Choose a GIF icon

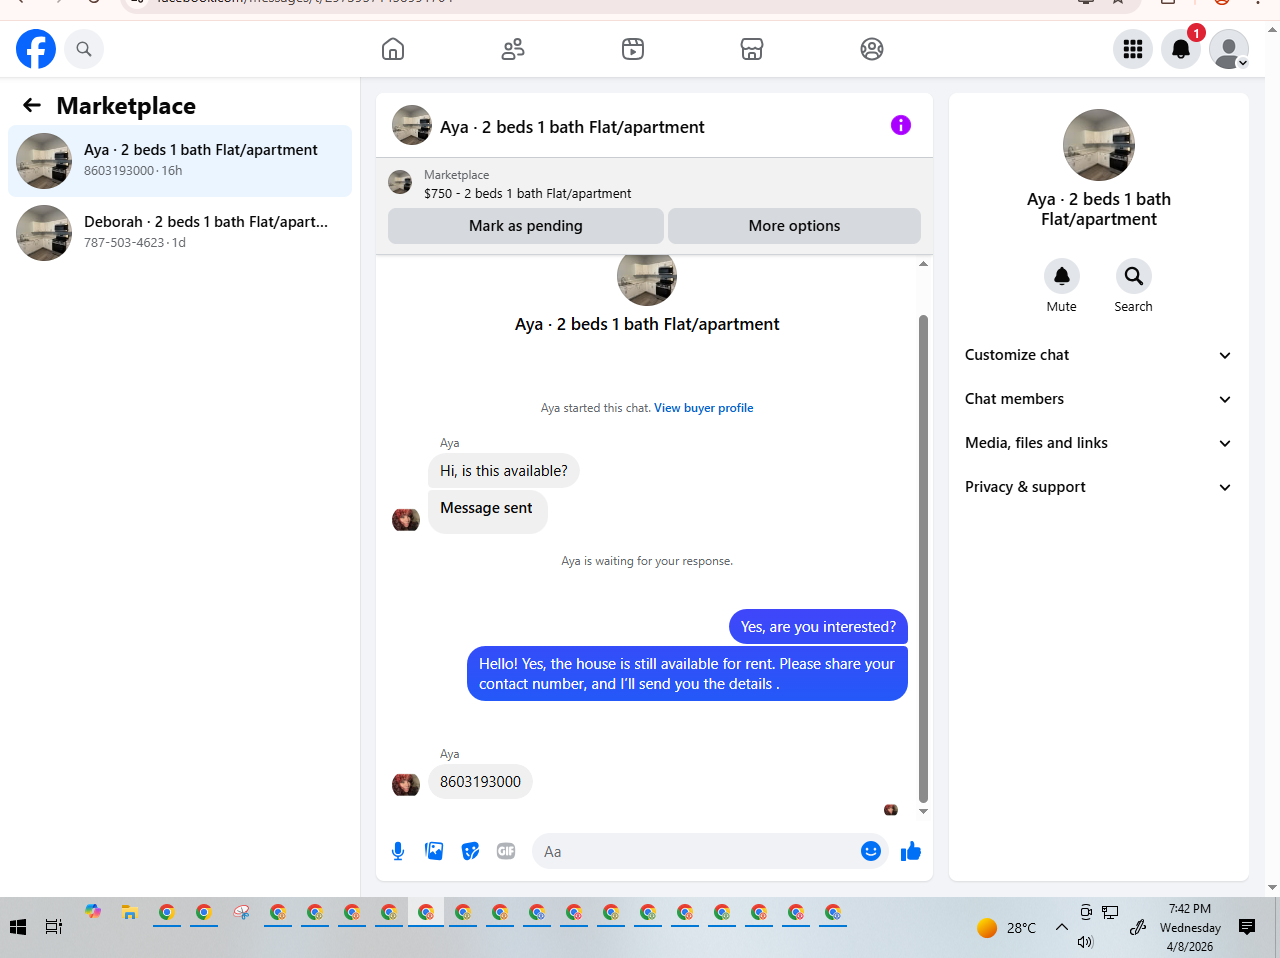pyautogui.click(x=506, y=851)
